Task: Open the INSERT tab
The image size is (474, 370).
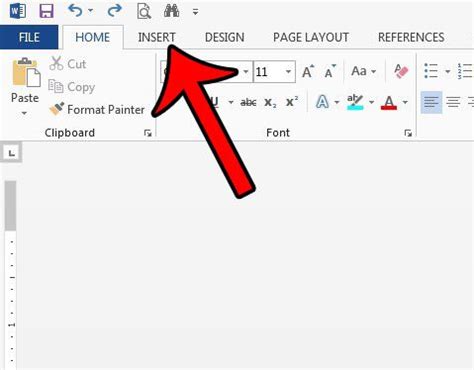Action: 157,37
